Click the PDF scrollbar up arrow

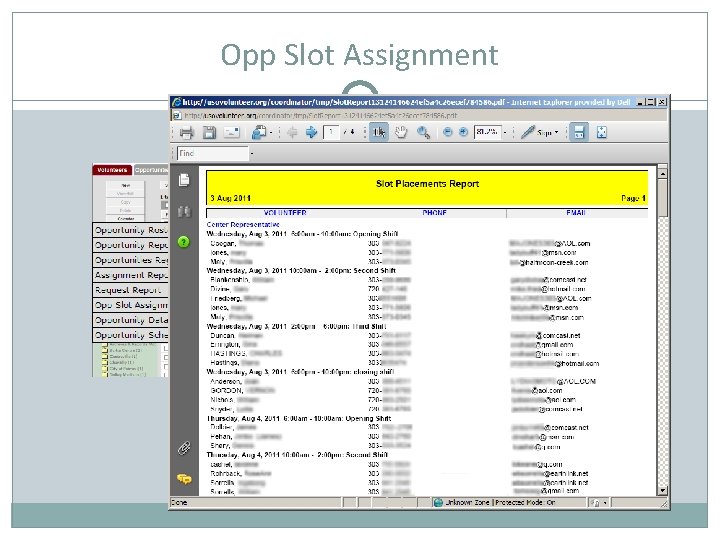click(662, 174)
